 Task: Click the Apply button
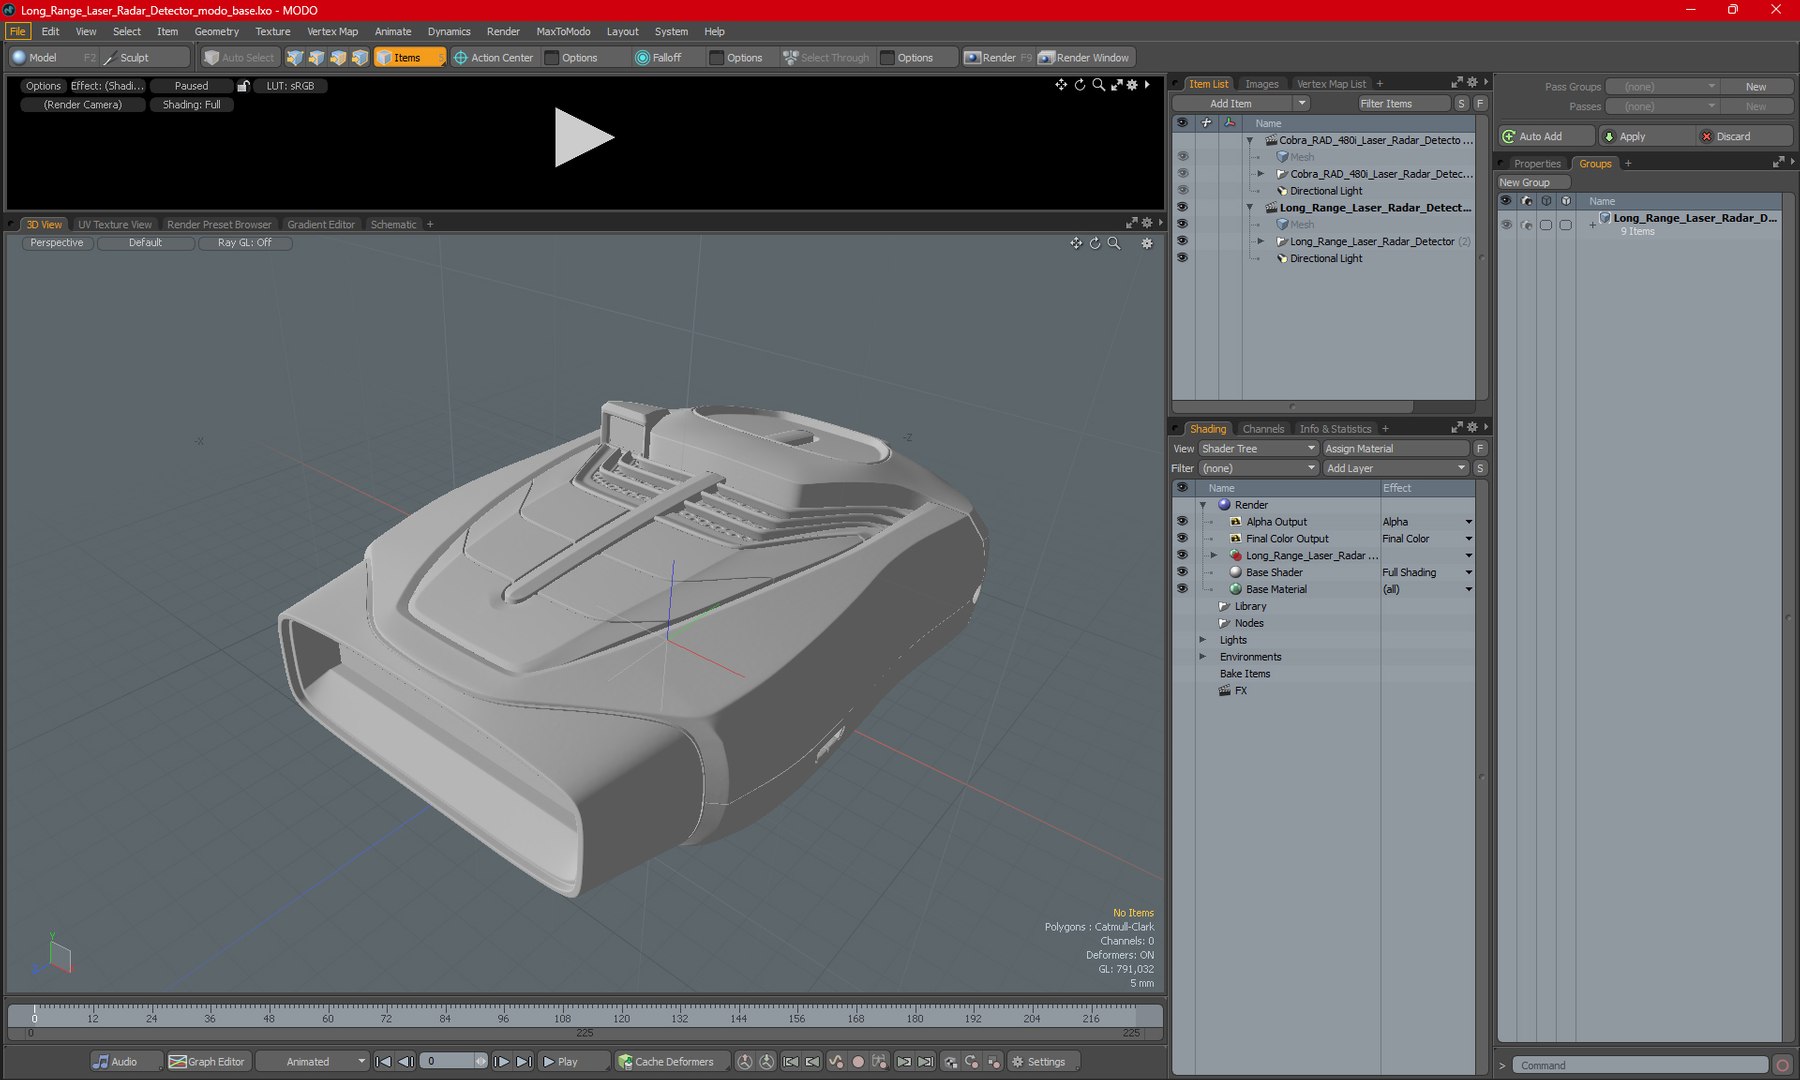(x=1646, y=137)
